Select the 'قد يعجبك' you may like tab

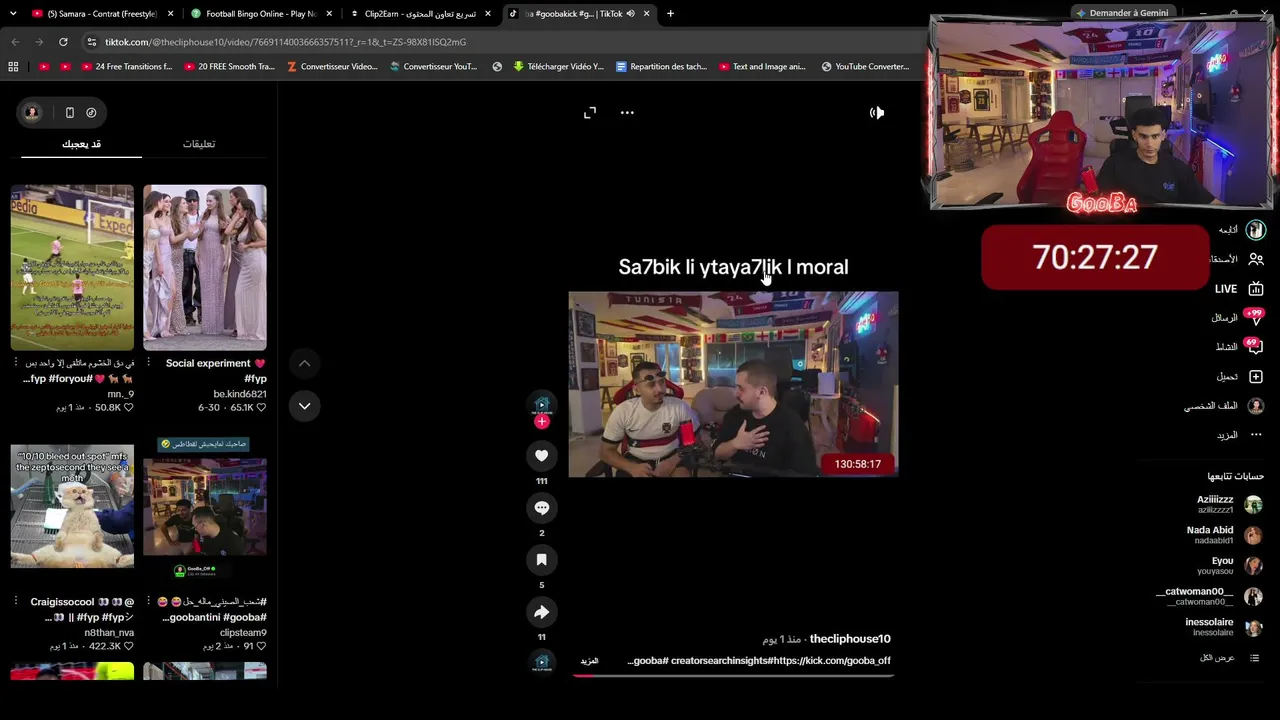[81, 144]
